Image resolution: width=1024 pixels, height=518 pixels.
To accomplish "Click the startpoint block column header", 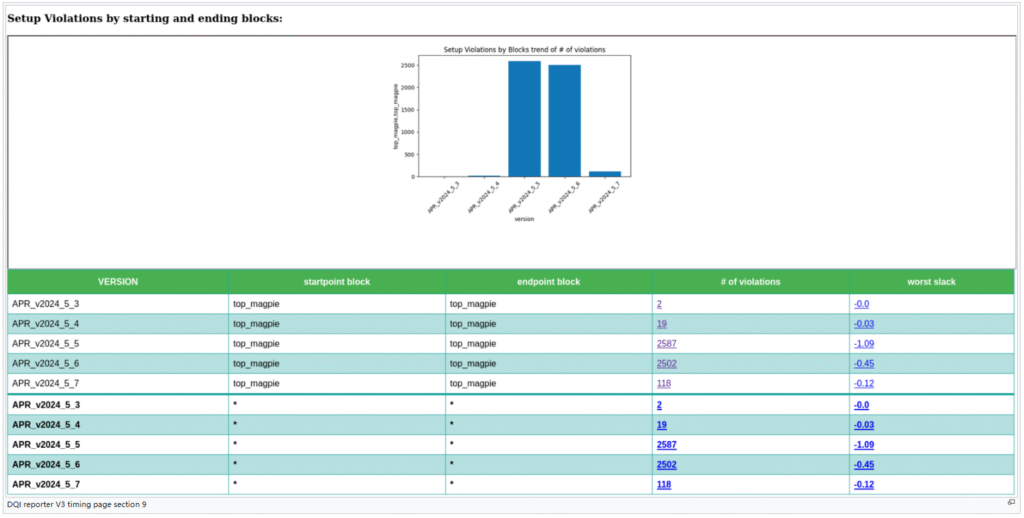I will click(x=337, y=282).
